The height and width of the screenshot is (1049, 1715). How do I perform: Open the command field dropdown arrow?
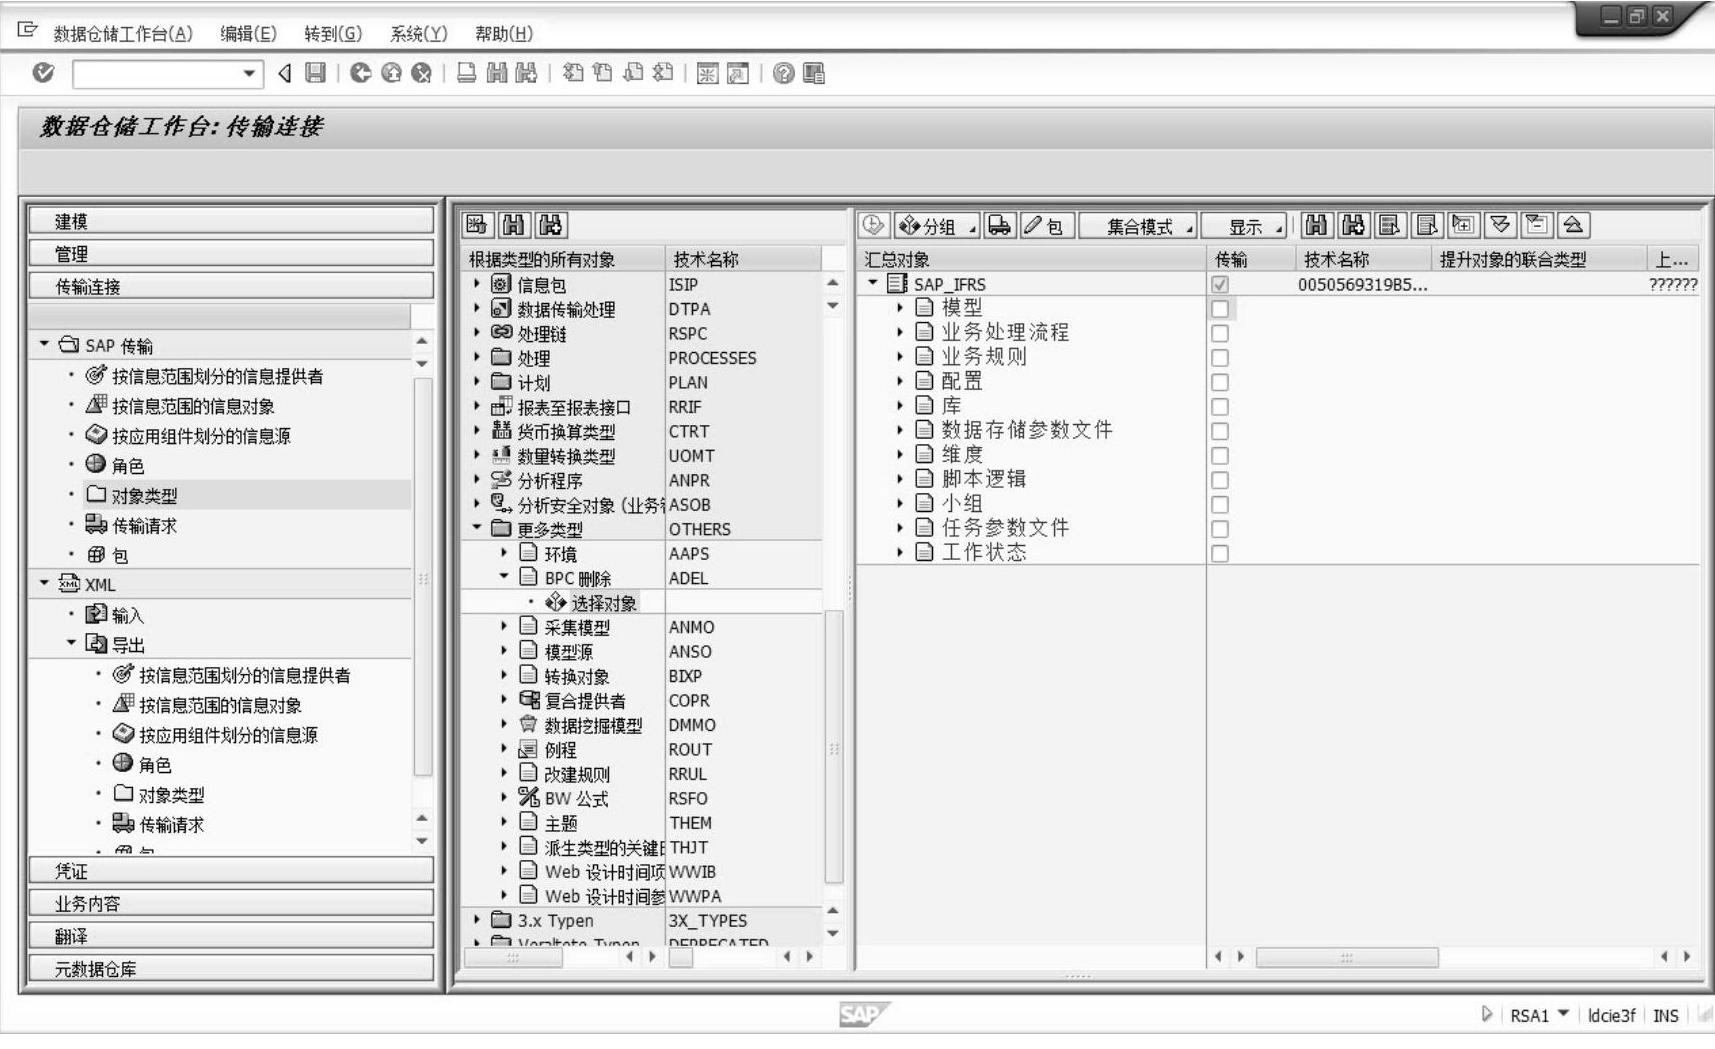click(x=249, y=73)
